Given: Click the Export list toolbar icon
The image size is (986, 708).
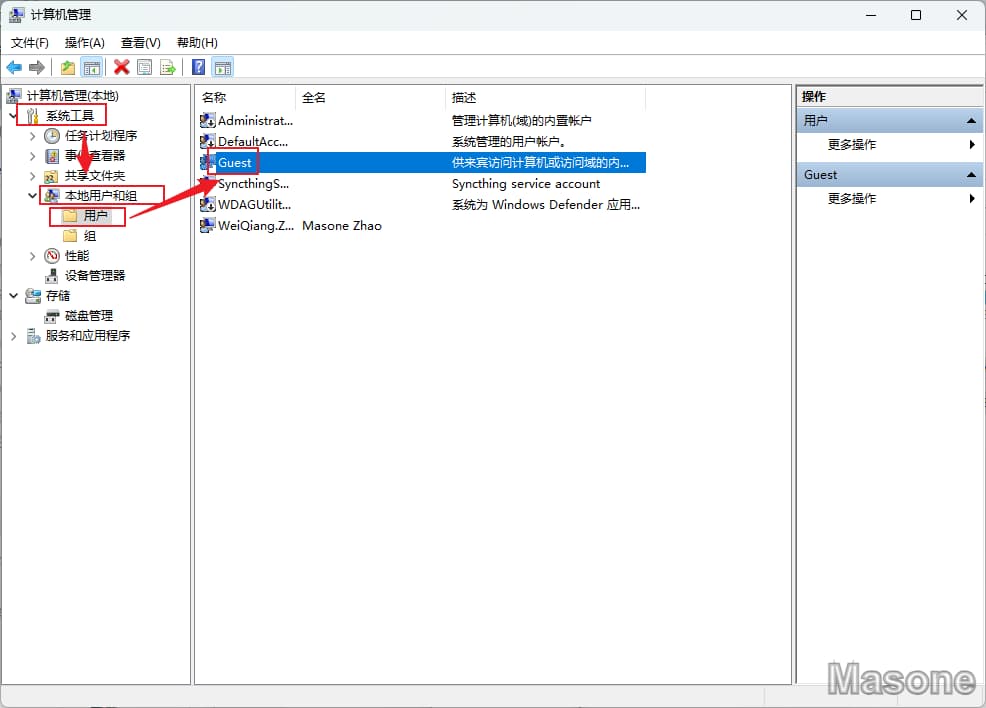Looking at the screenshot, I should (168, 67).
